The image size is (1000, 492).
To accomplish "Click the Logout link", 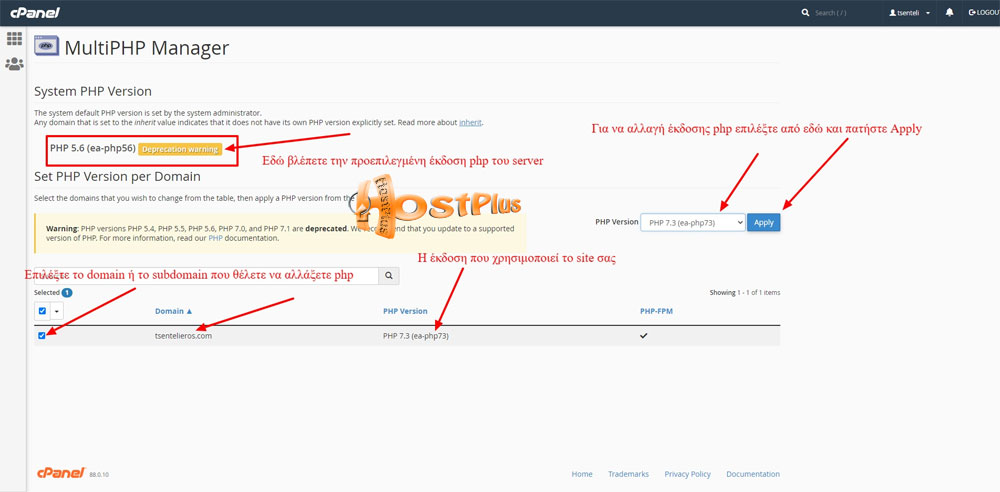I will (986, 13).
